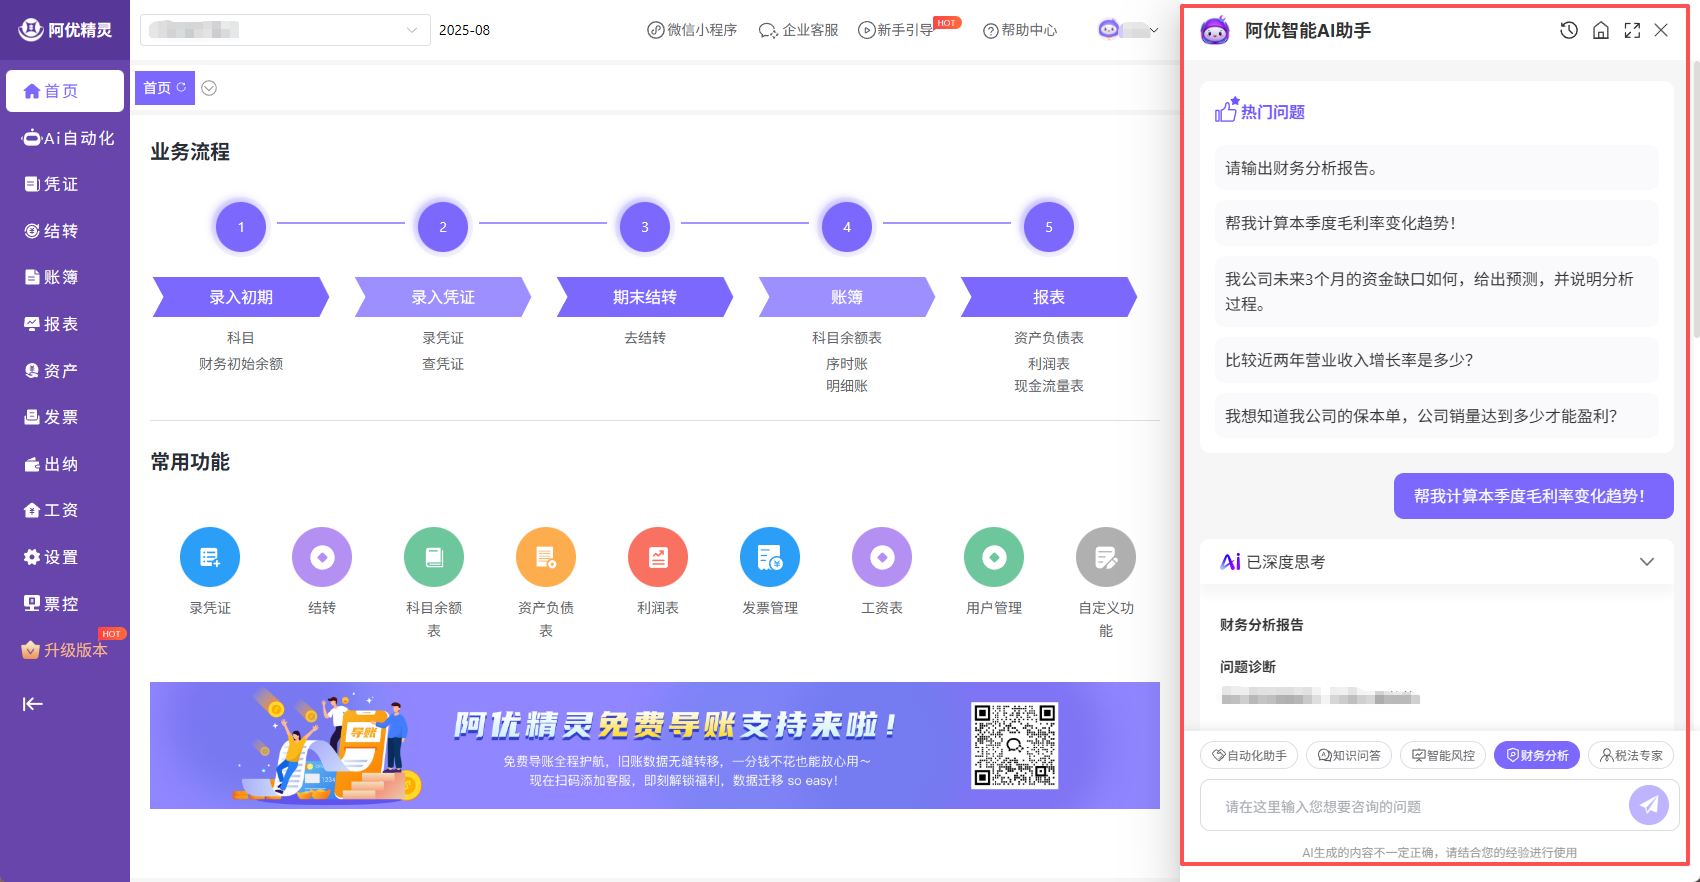Image resolution: width=1700 pixels, height=882 pixels.
Task: Collapse the left sidebar with arrow icon
Action: tap(33, 704)
